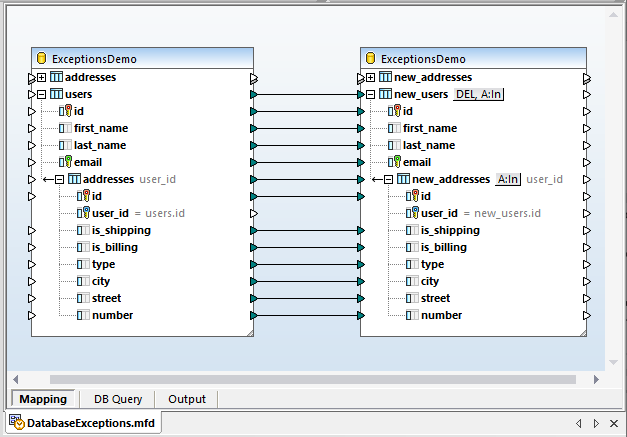Image resolution: width=627 pixels, height=437 pixels.
Task: Click the new_users table icon
Action: pyautogui.click(x=386, y=94)
